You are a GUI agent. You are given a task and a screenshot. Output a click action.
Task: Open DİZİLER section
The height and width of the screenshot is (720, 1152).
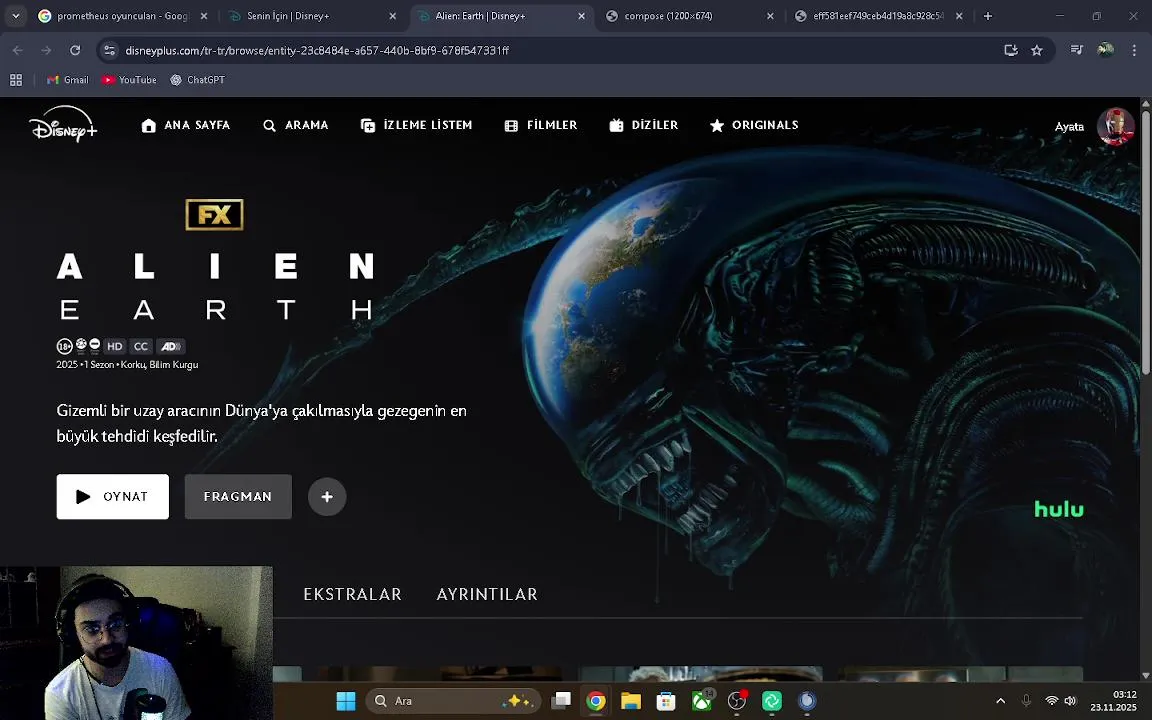tap(644, 126)
